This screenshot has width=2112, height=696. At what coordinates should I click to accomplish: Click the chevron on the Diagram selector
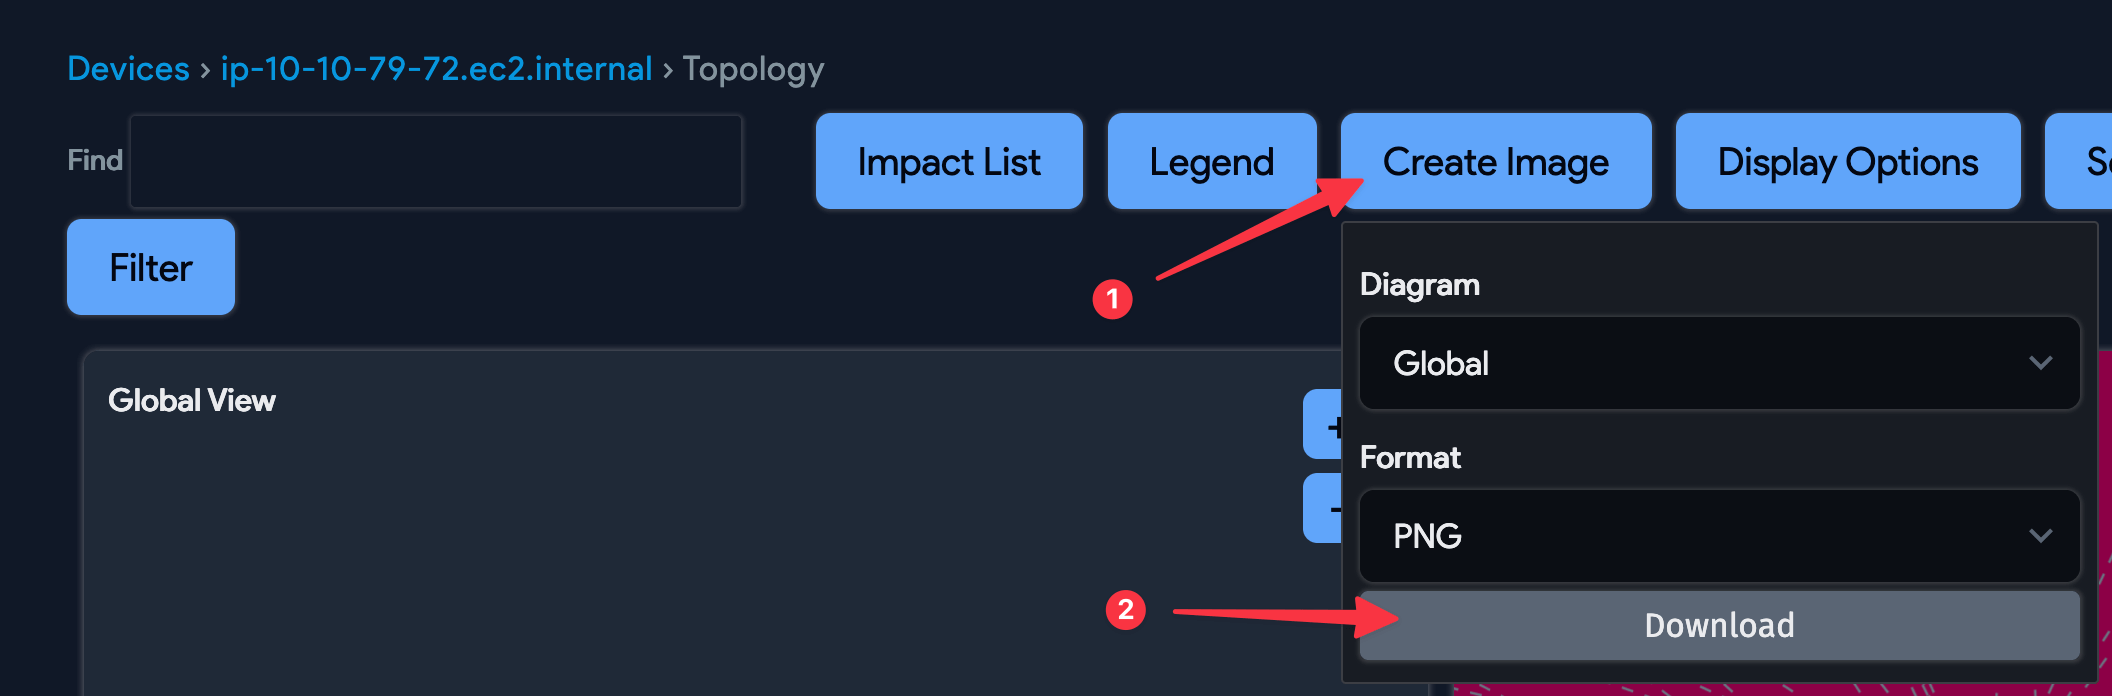2041,364
